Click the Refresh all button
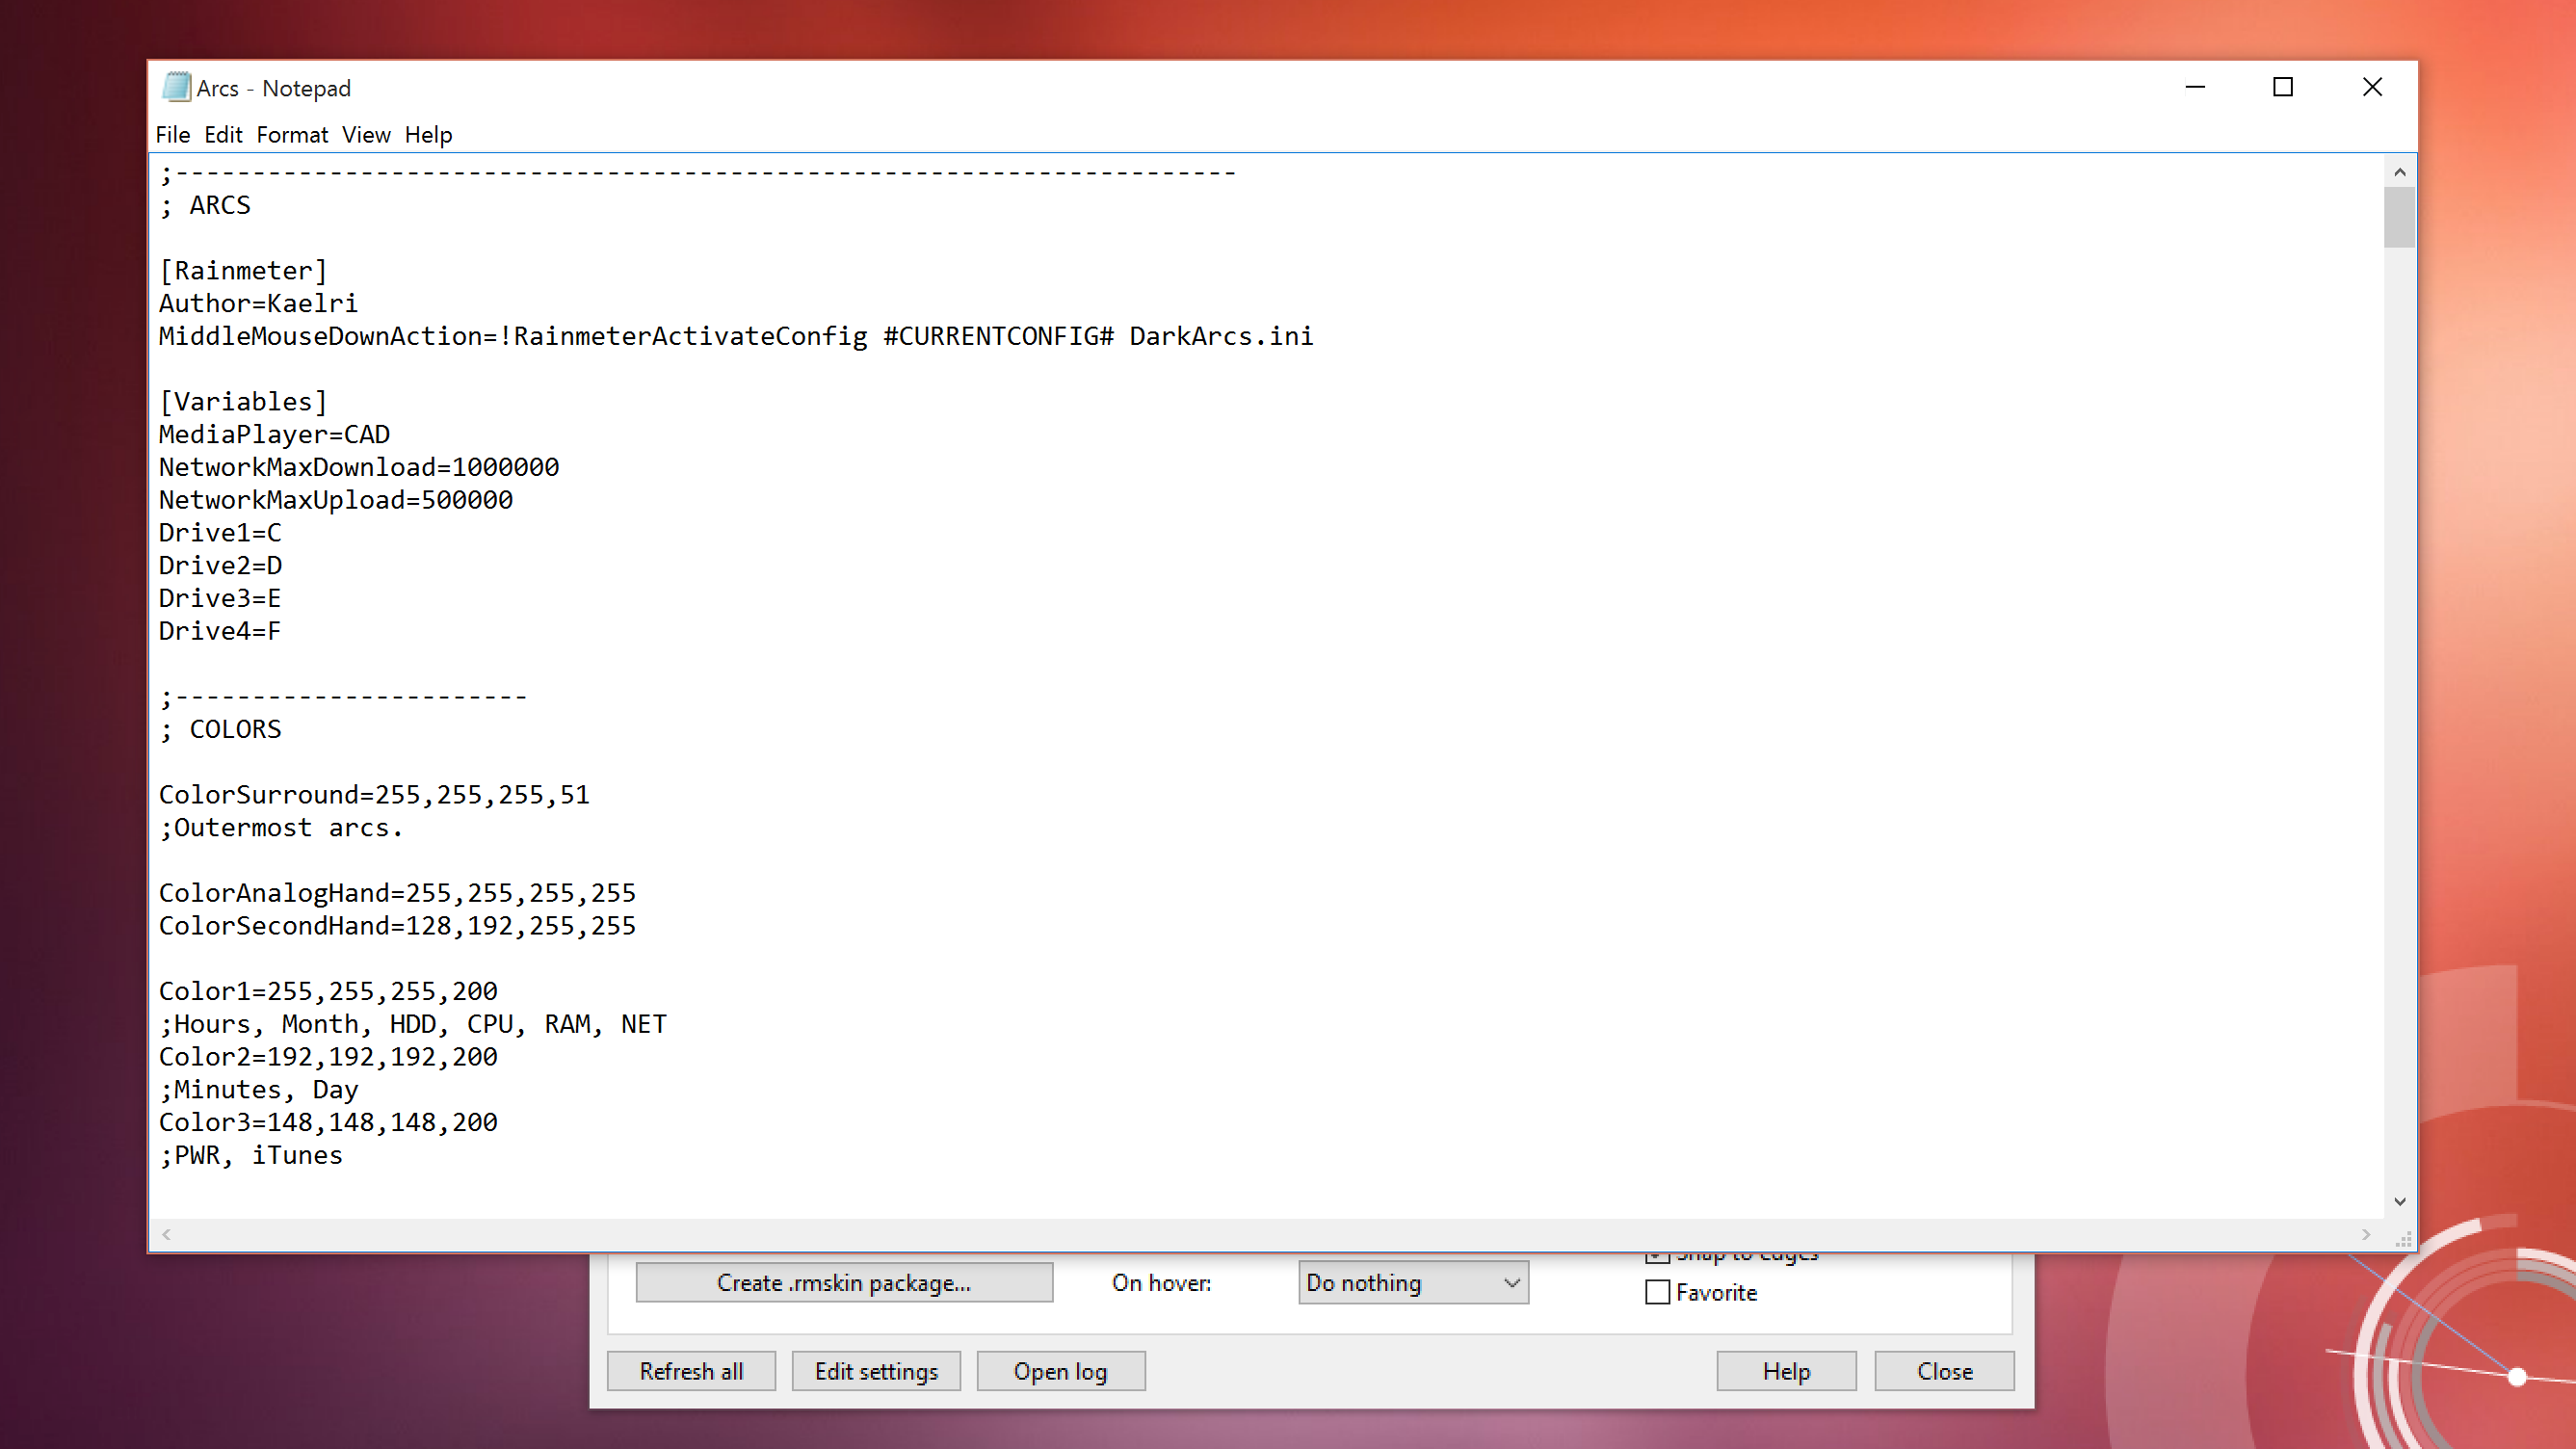The image size is (2576, 1449). click(x=691, y=1370)
